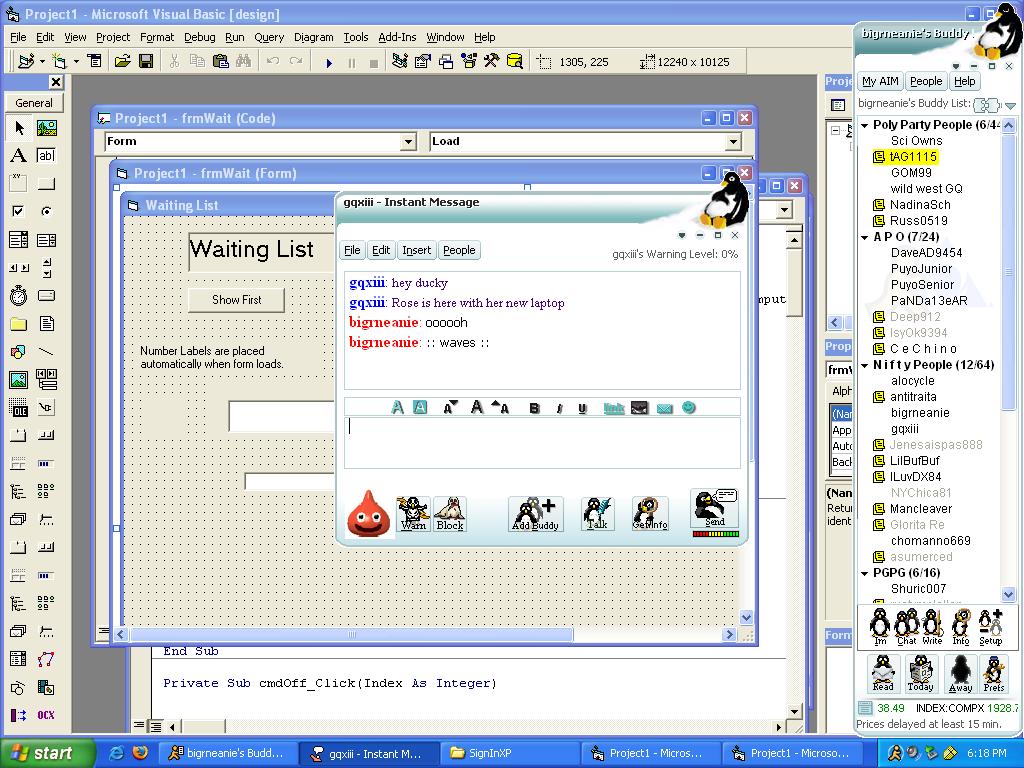Screen dimensions: 1024x768
Task: Select the Label tool in toolbox
Action: point(18,155)
